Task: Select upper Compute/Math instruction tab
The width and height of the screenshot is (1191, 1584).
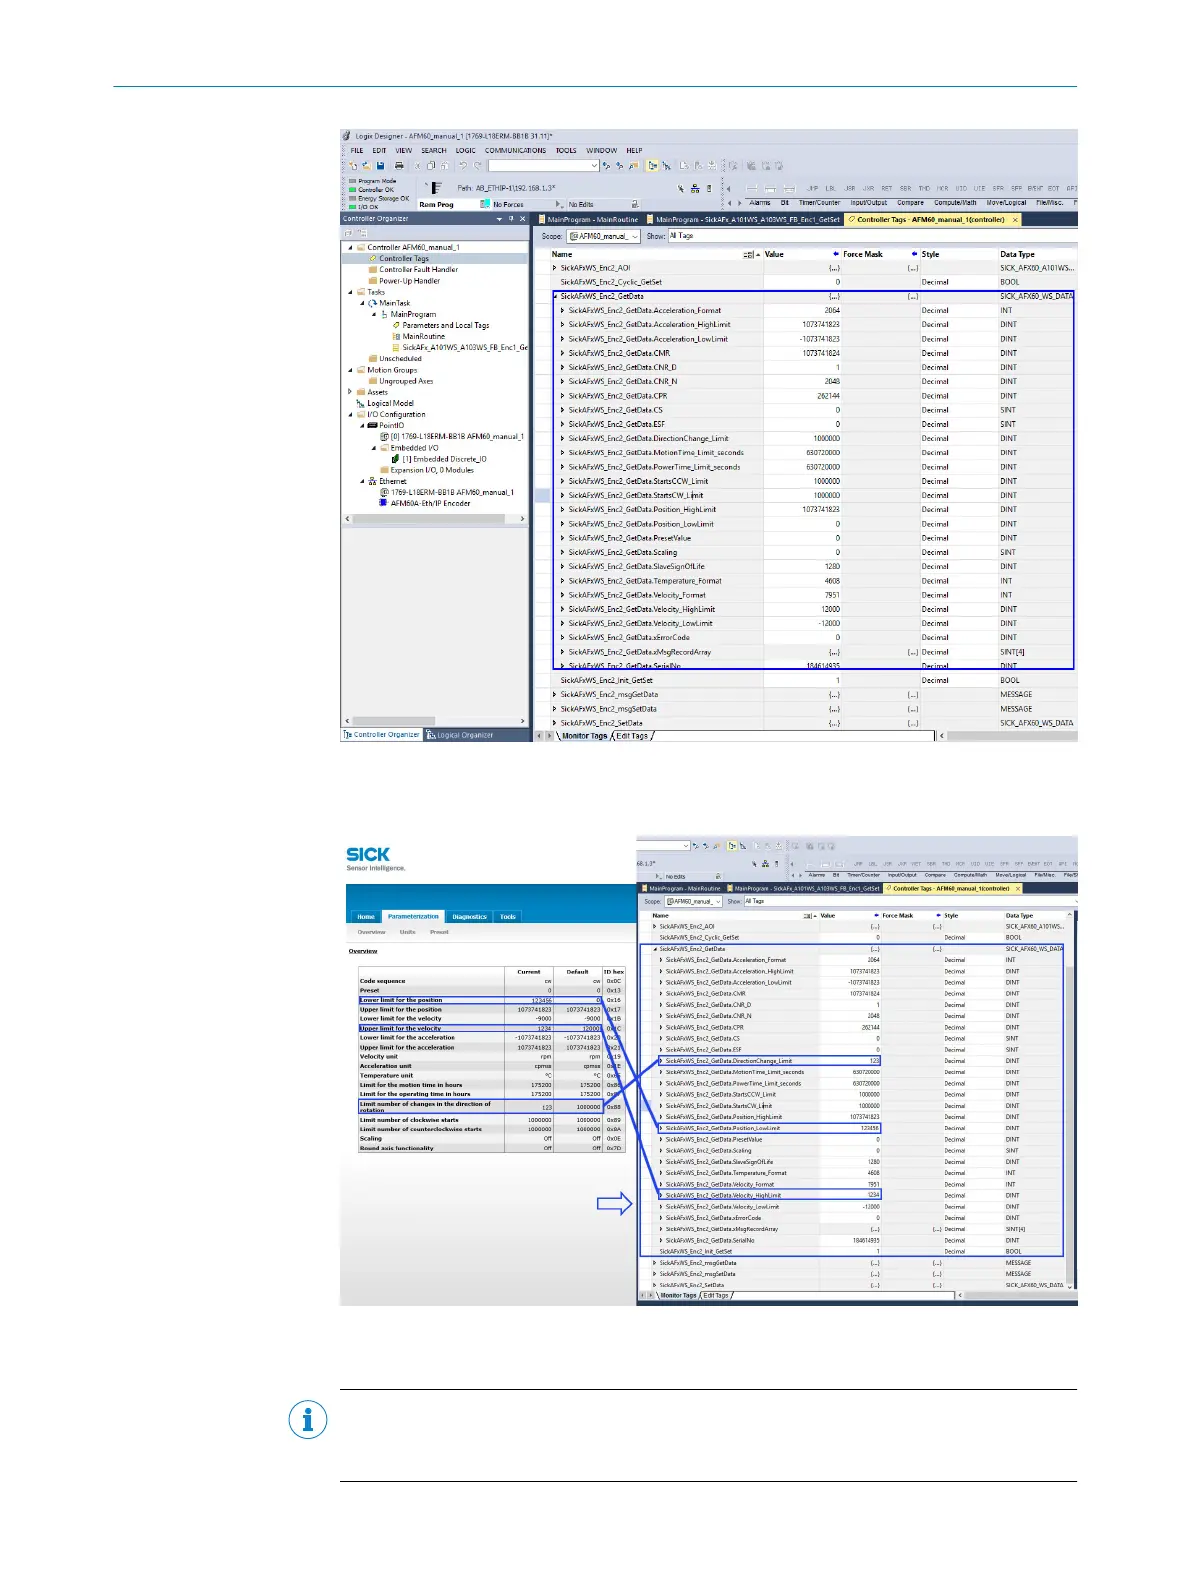Action: click(x=955, y=203)
